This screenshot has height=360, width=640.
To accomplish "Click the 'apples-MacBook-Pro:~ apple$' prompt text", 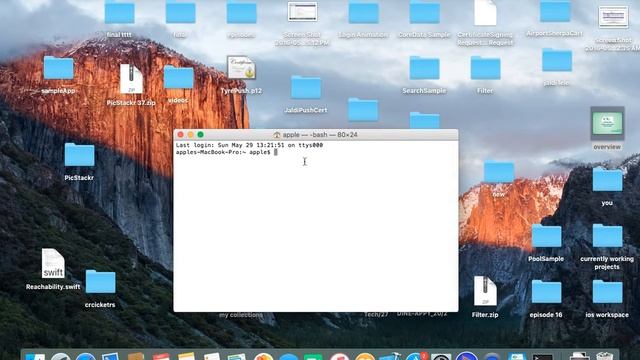I will point(223,152).
